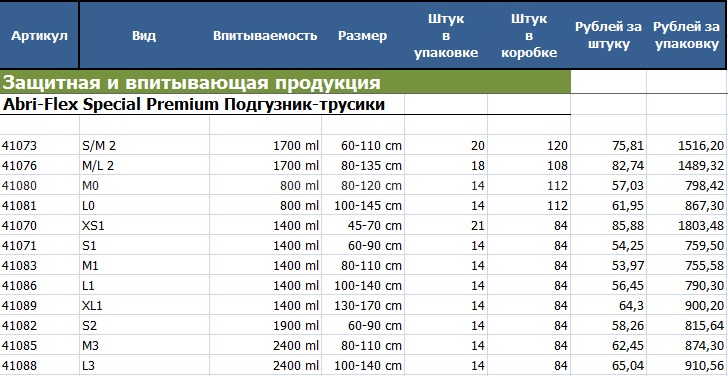Screen dimensions: 728x376
Task: Click article cell 41088
Action: 39,365
